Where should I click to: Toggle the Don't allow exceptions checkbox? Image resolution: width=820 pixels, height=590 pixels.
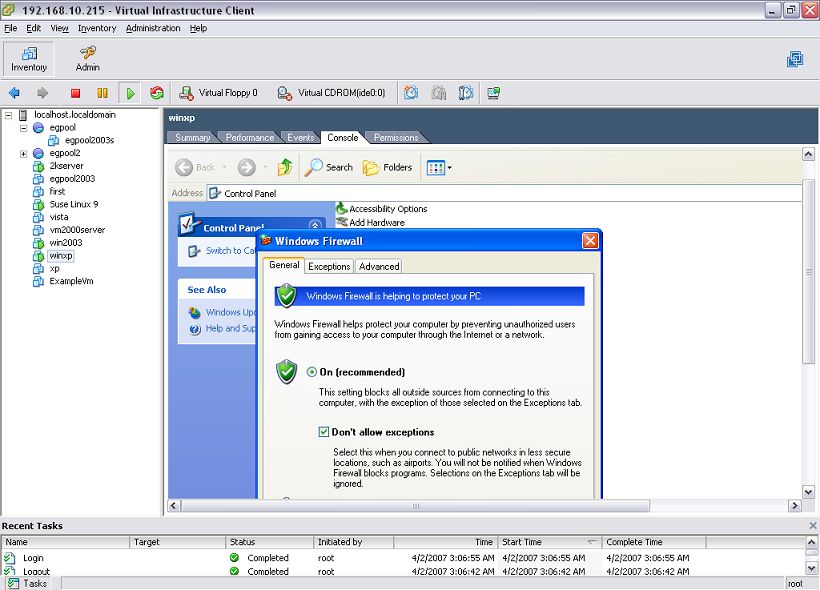324,432
